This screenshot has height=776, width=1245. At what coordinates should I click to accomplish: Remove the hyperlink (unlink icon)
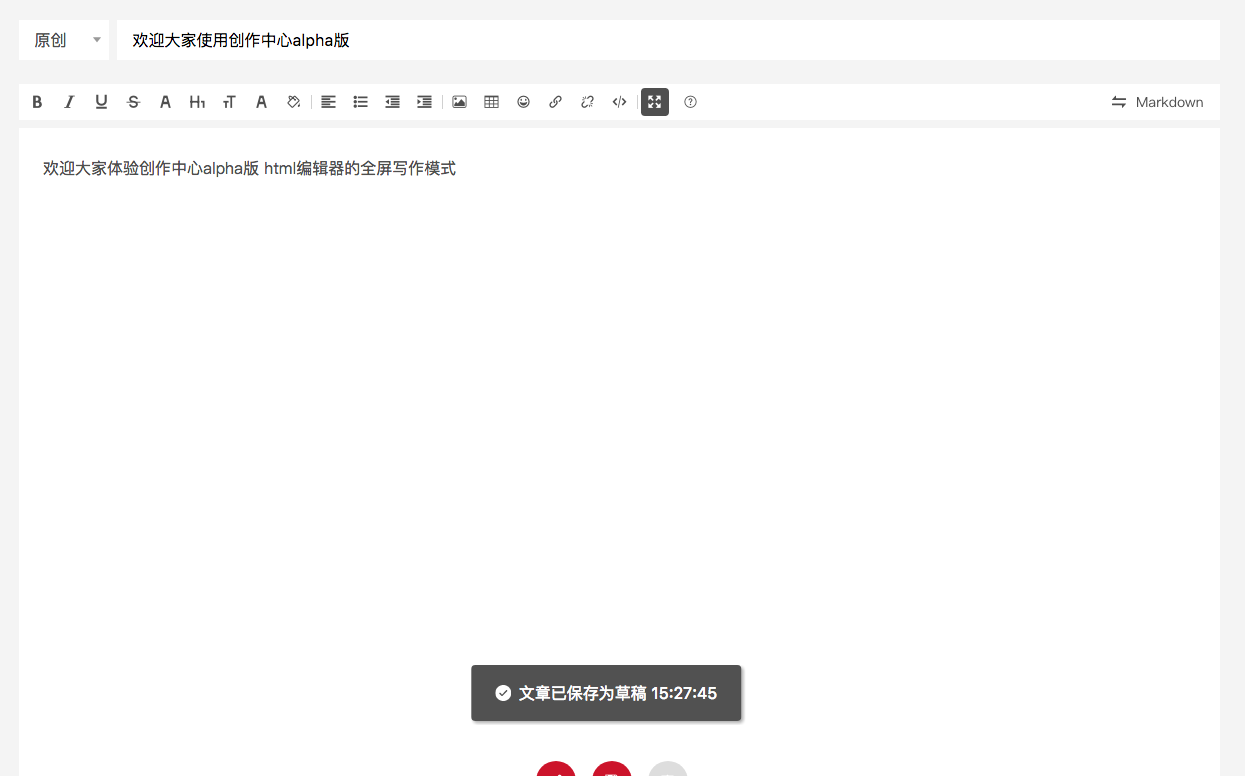[x=587, y=102]
